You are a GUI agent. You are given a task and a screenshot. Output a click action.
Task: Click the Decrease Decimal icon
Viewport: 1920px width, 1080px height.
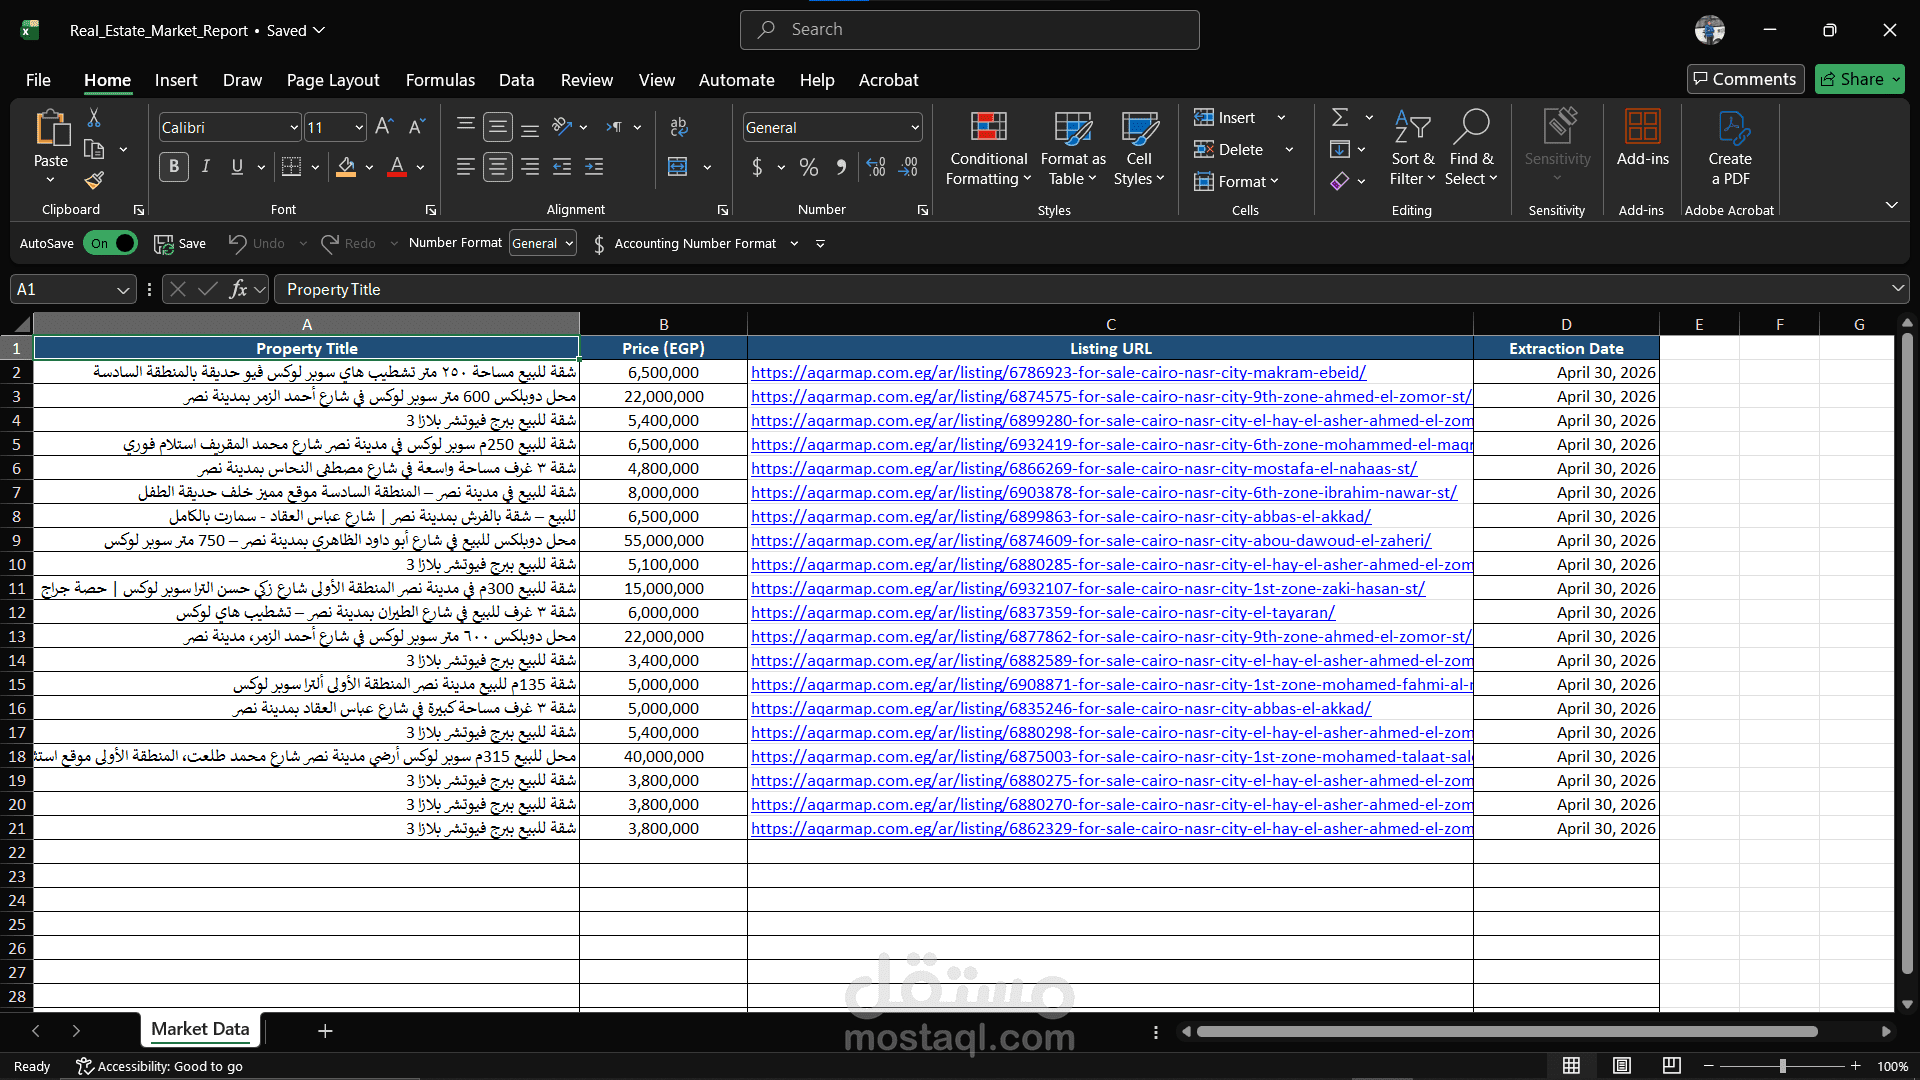tap(909, 167)
